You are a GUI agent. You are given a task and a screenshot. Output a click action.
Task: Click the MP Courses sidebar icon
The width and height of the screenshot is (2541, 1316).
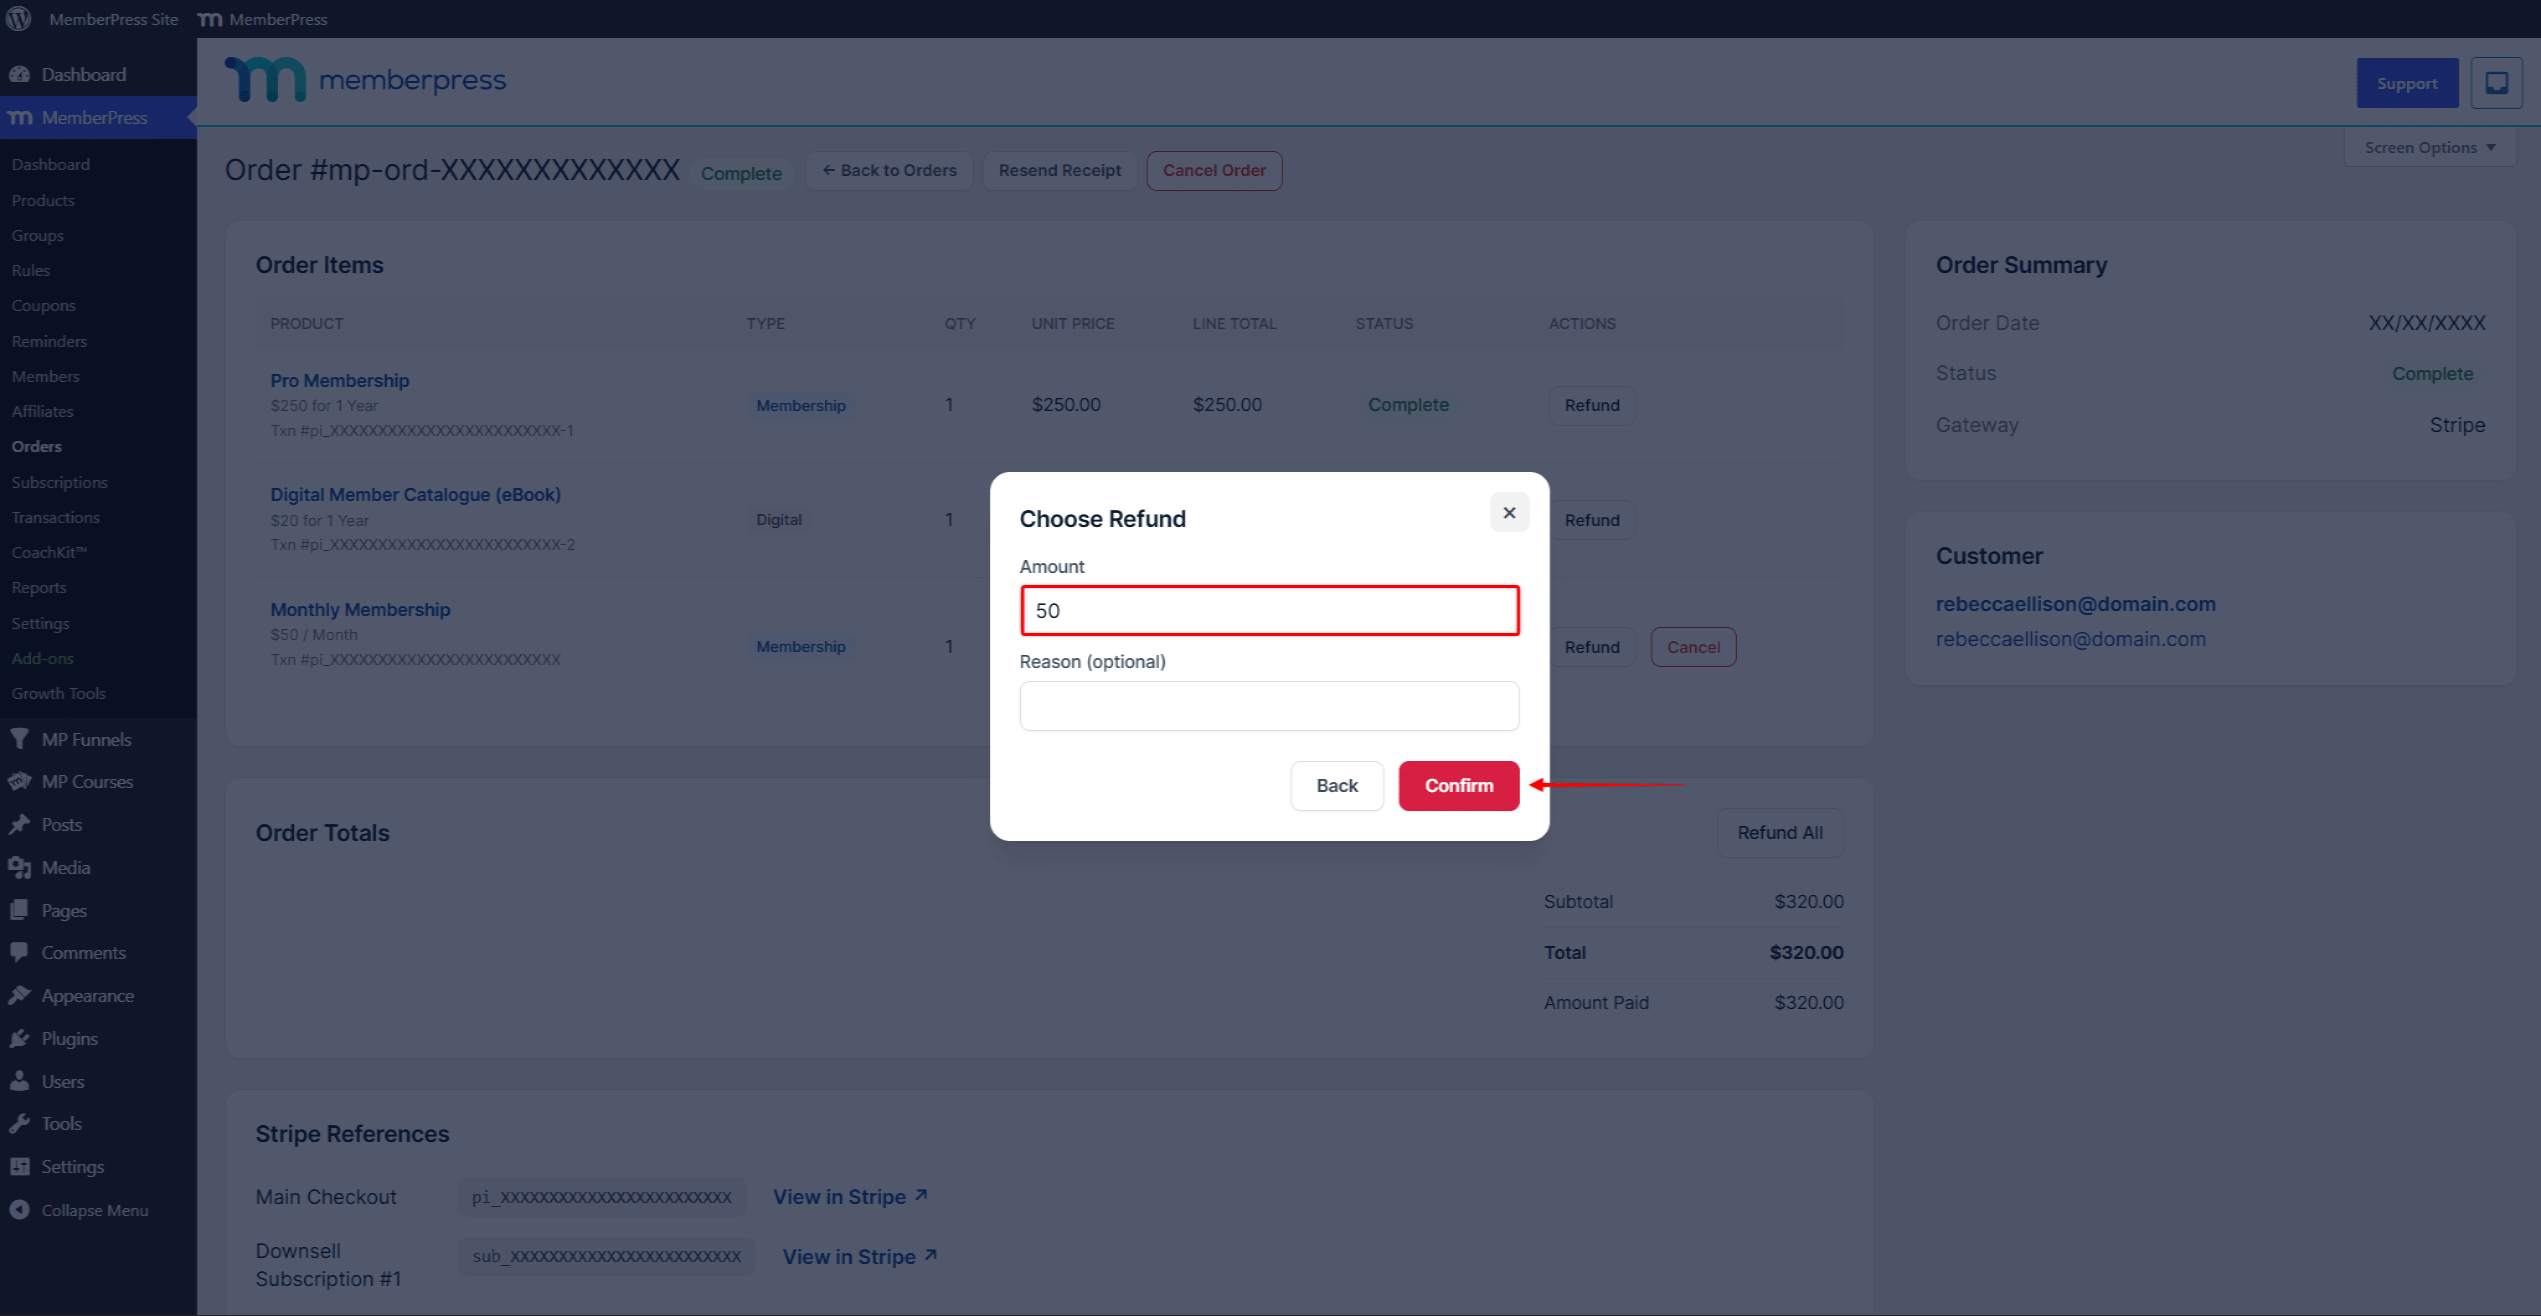click(x=19, y=781)
